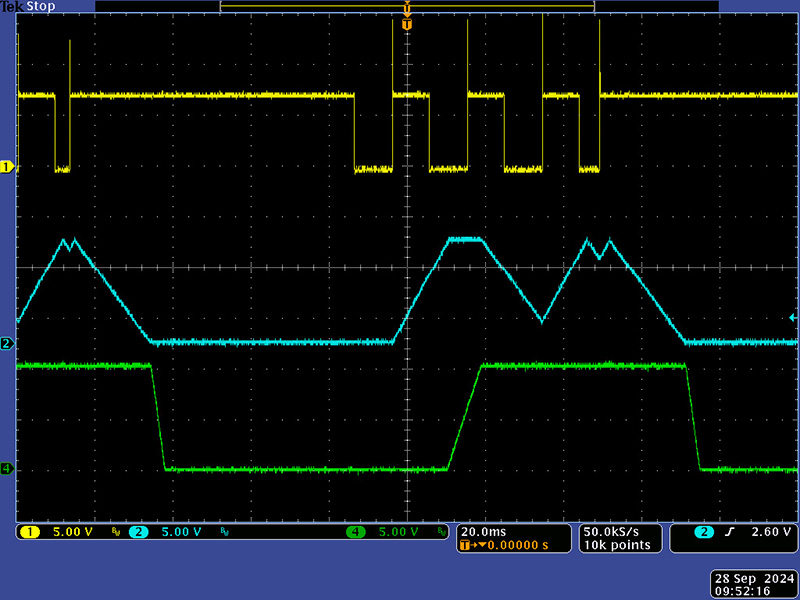Click the green channel 4 ground marker

[x=7, y=468]
